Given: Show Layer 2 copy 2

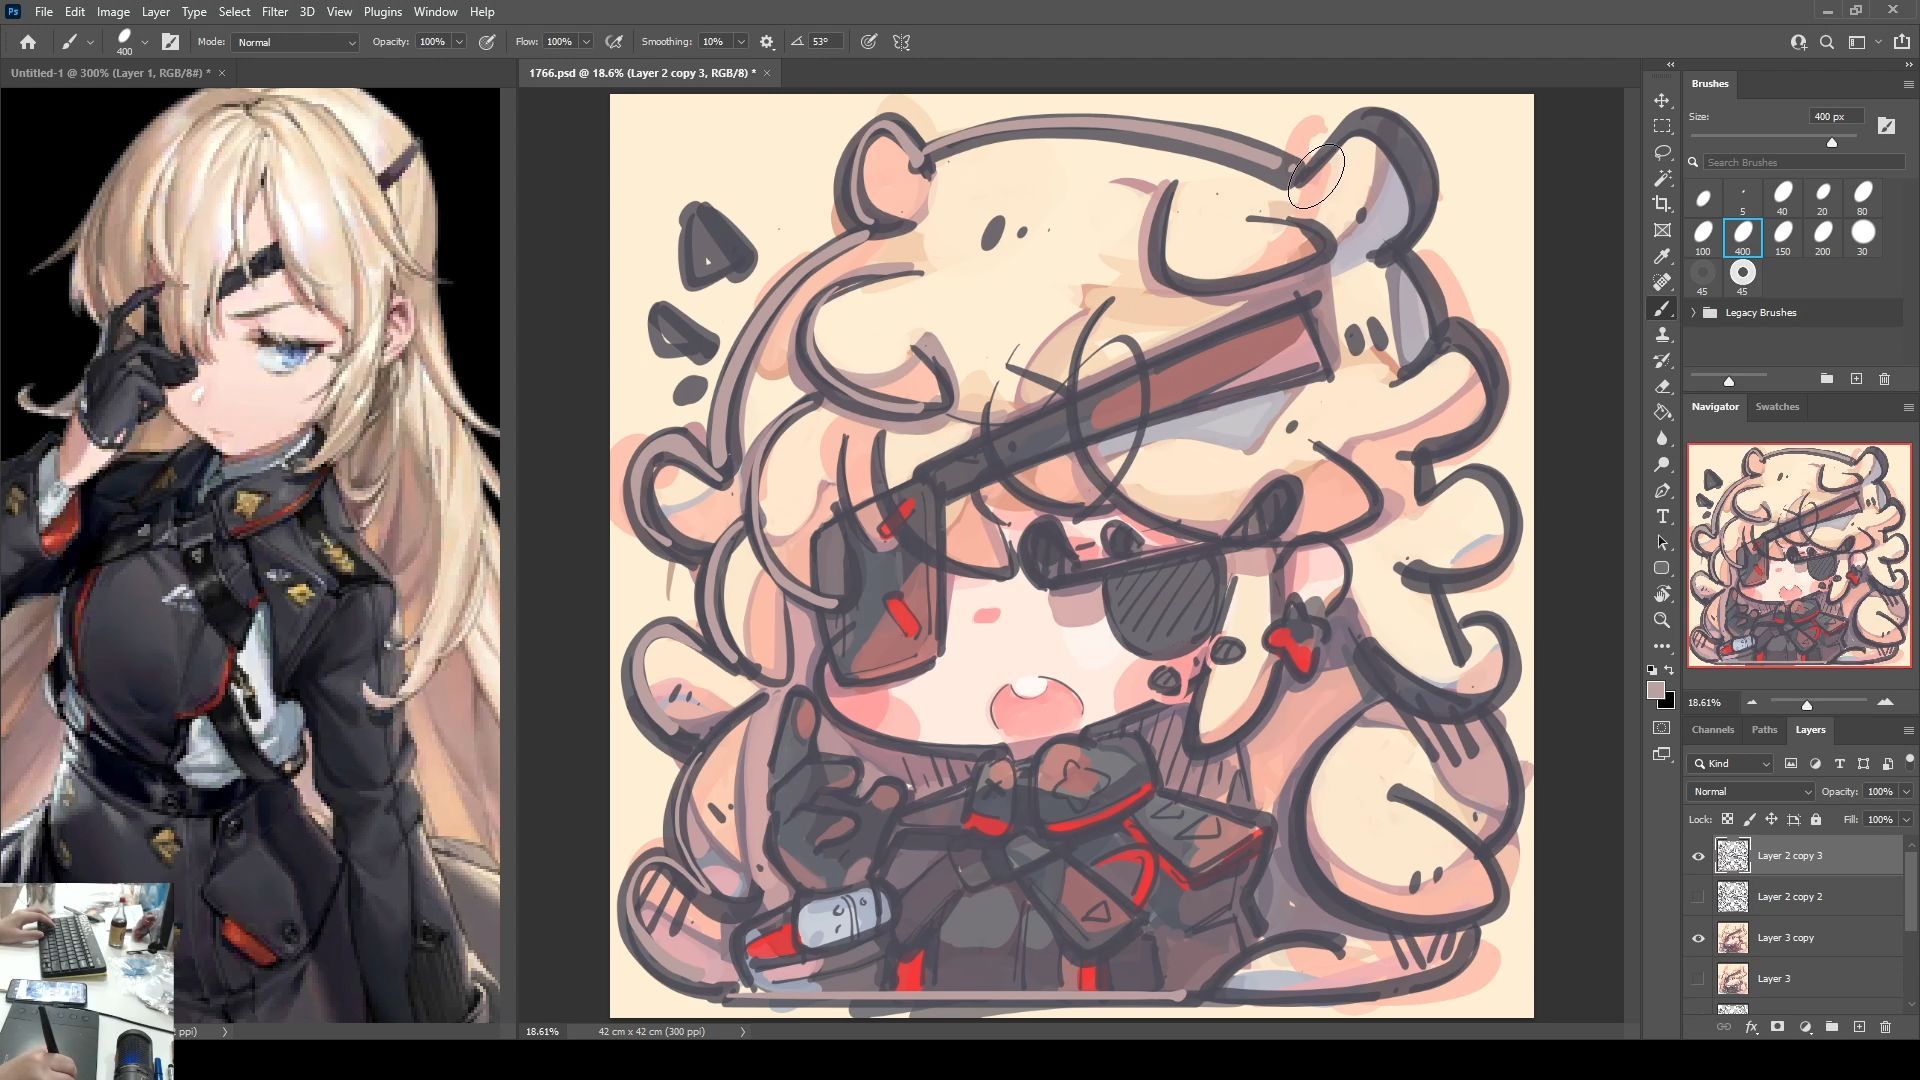Looking at the screenshot, I should [x=1698, y=897].
